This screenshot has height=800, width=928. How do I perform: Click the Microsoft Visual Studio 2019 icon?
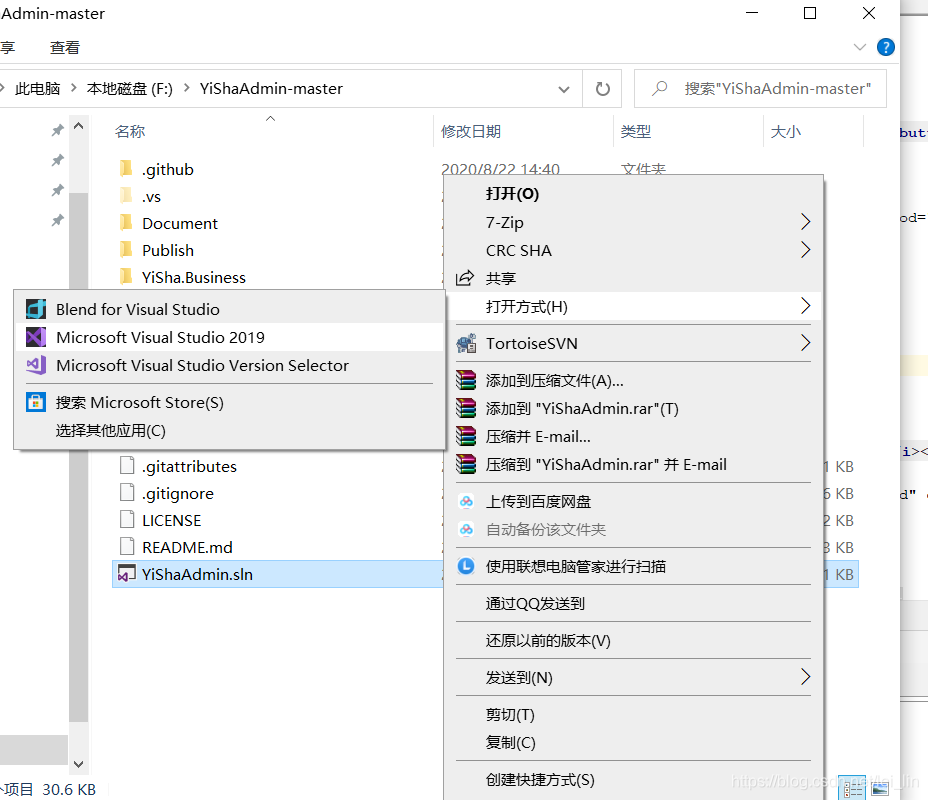(x=36, y=337)
